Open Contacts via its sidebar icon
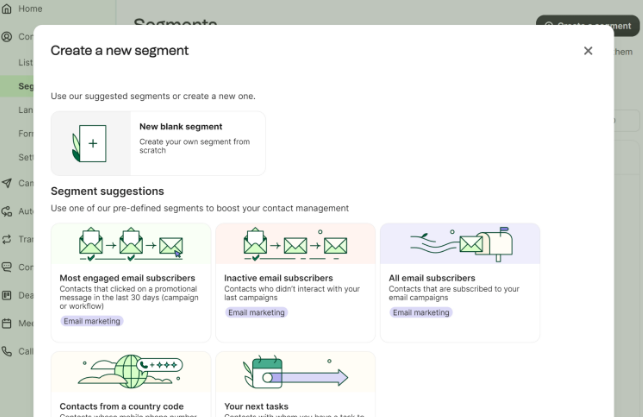 (x=8, y=37)
